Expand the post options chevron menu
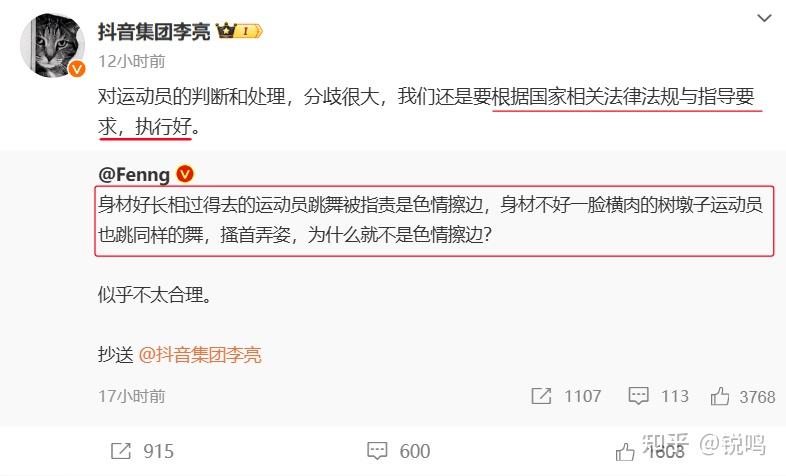The width and height of the screenshot is (786, 476). click(764, 19)
